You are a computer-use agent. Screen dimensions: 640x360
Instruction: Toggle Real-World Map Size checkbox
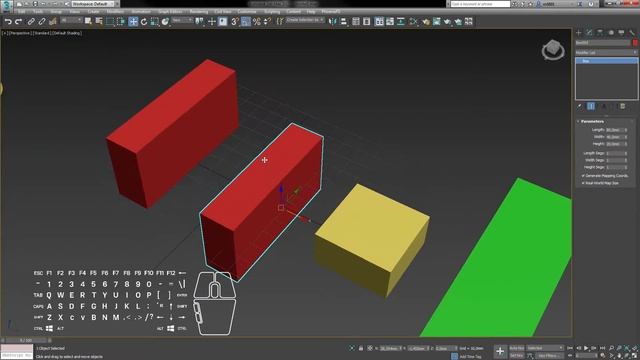click(583, 183)
